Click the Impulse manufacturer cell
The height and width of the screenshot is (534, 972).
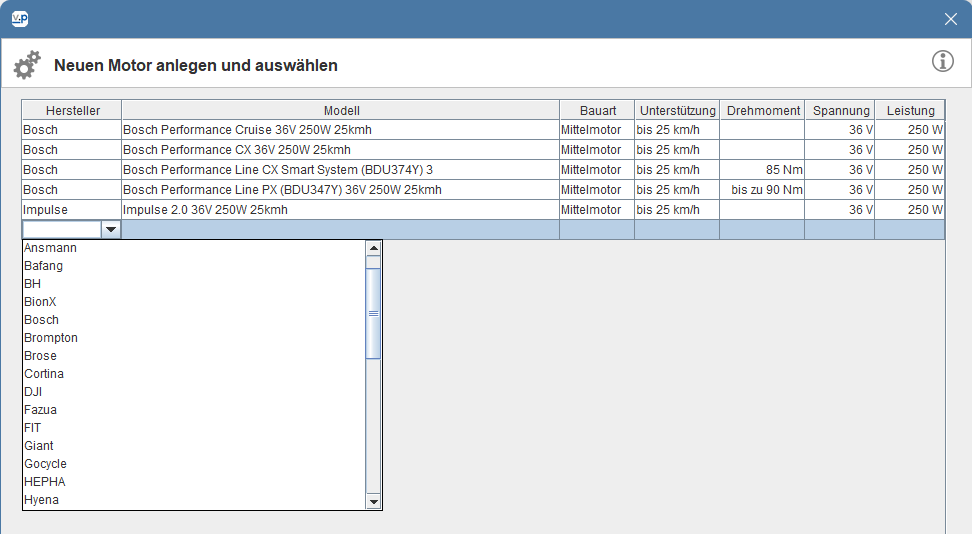click(x=72, y=210)
